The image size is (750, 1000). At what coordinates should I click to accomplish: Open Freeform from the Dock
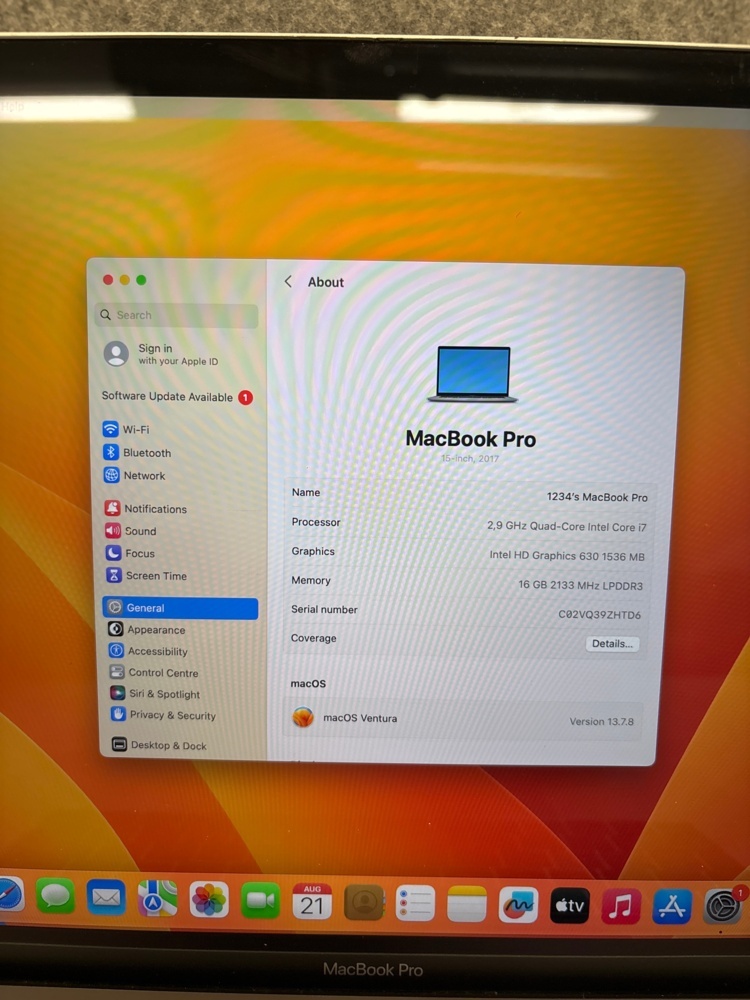[518, 905]
